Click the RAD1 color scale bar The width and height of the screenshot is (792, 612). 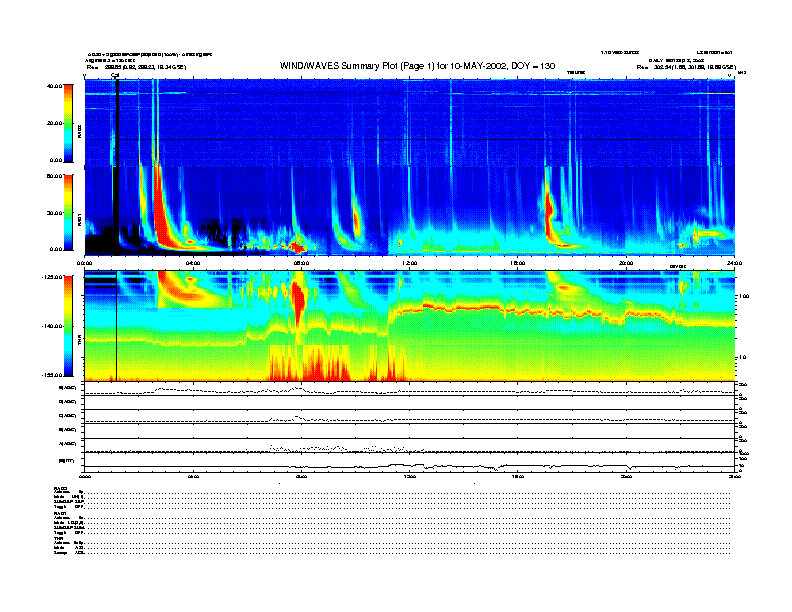[68, 212]
